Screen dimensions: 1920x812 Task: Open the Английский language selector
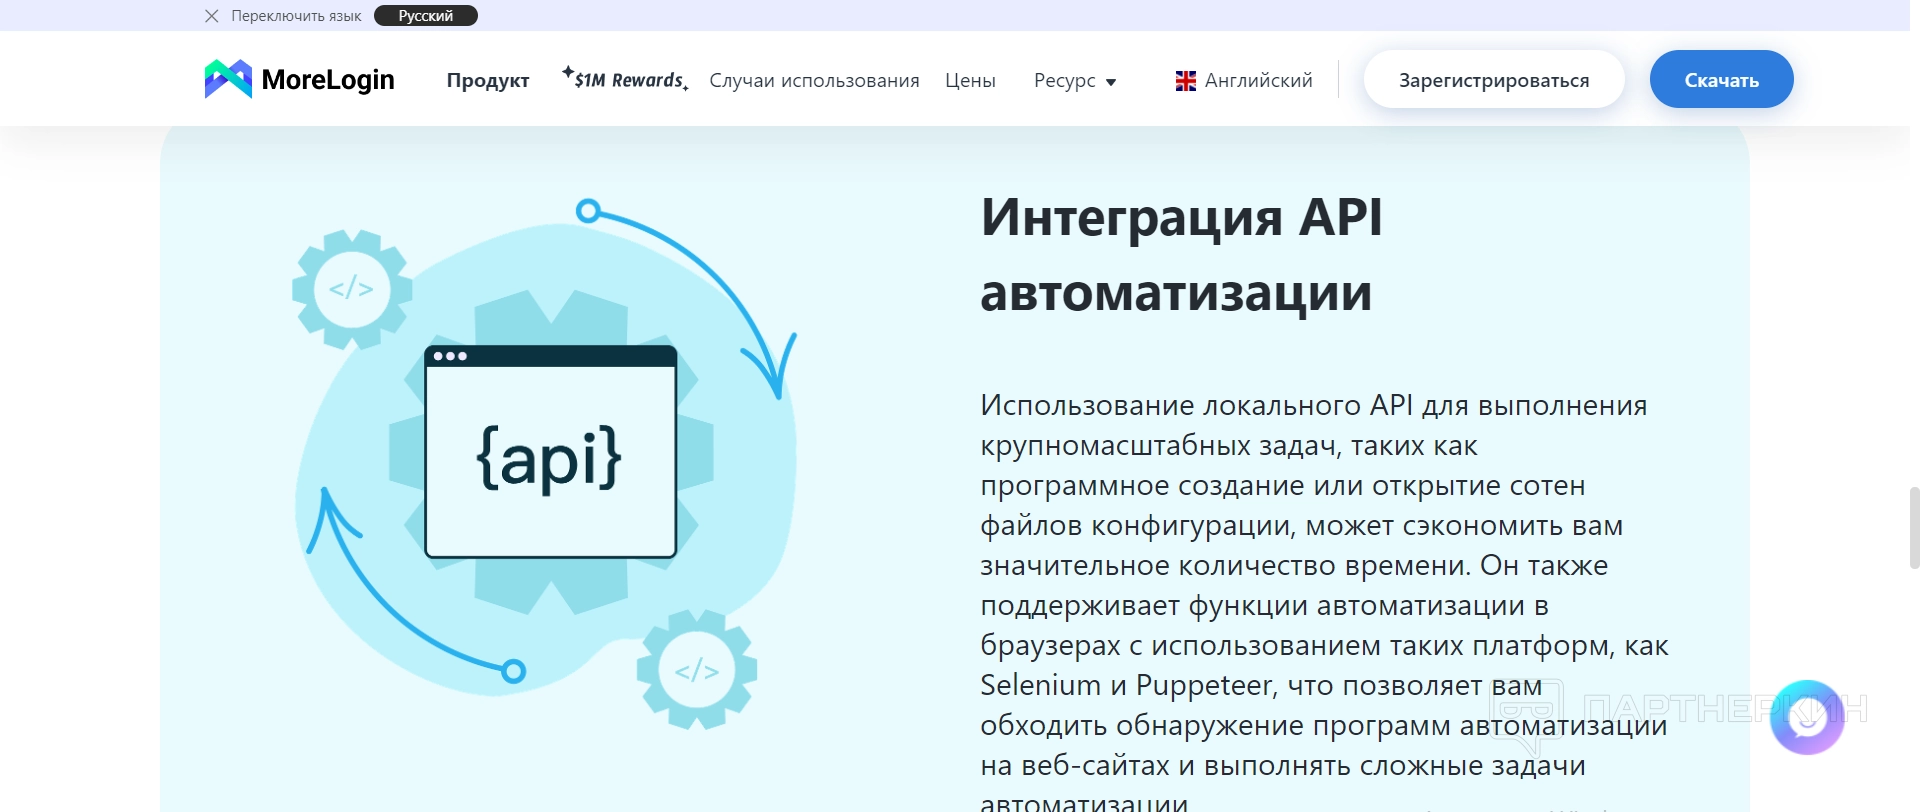[x=1245, y=80]
